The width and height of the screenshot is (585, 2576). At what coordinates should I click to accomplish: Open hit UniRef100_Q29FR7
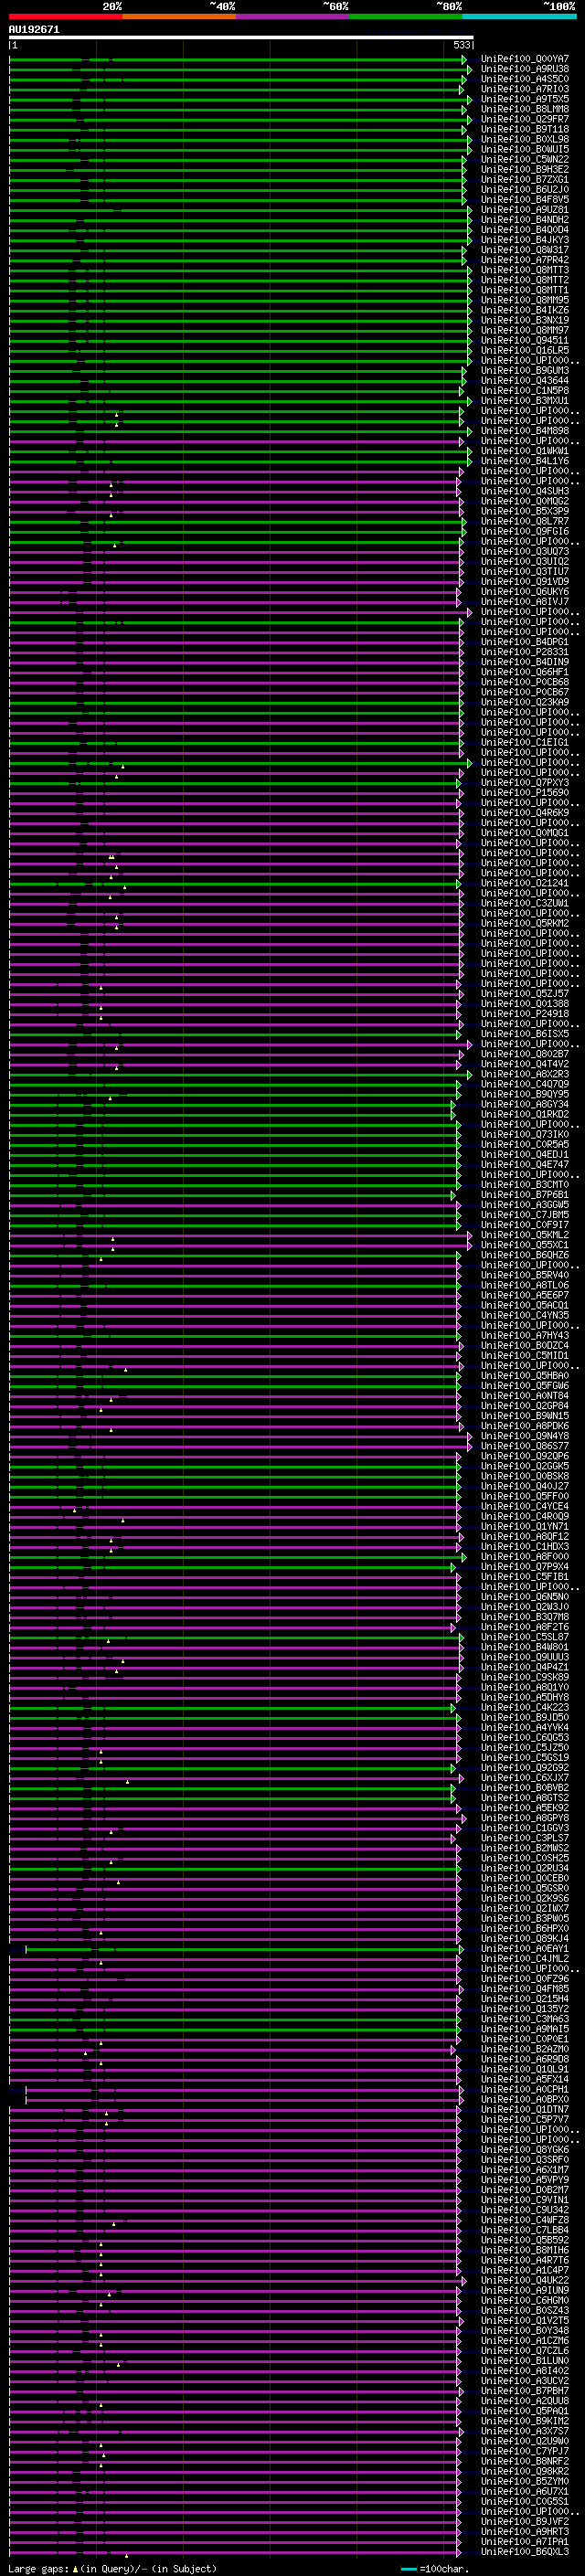(x=525, y=119)
